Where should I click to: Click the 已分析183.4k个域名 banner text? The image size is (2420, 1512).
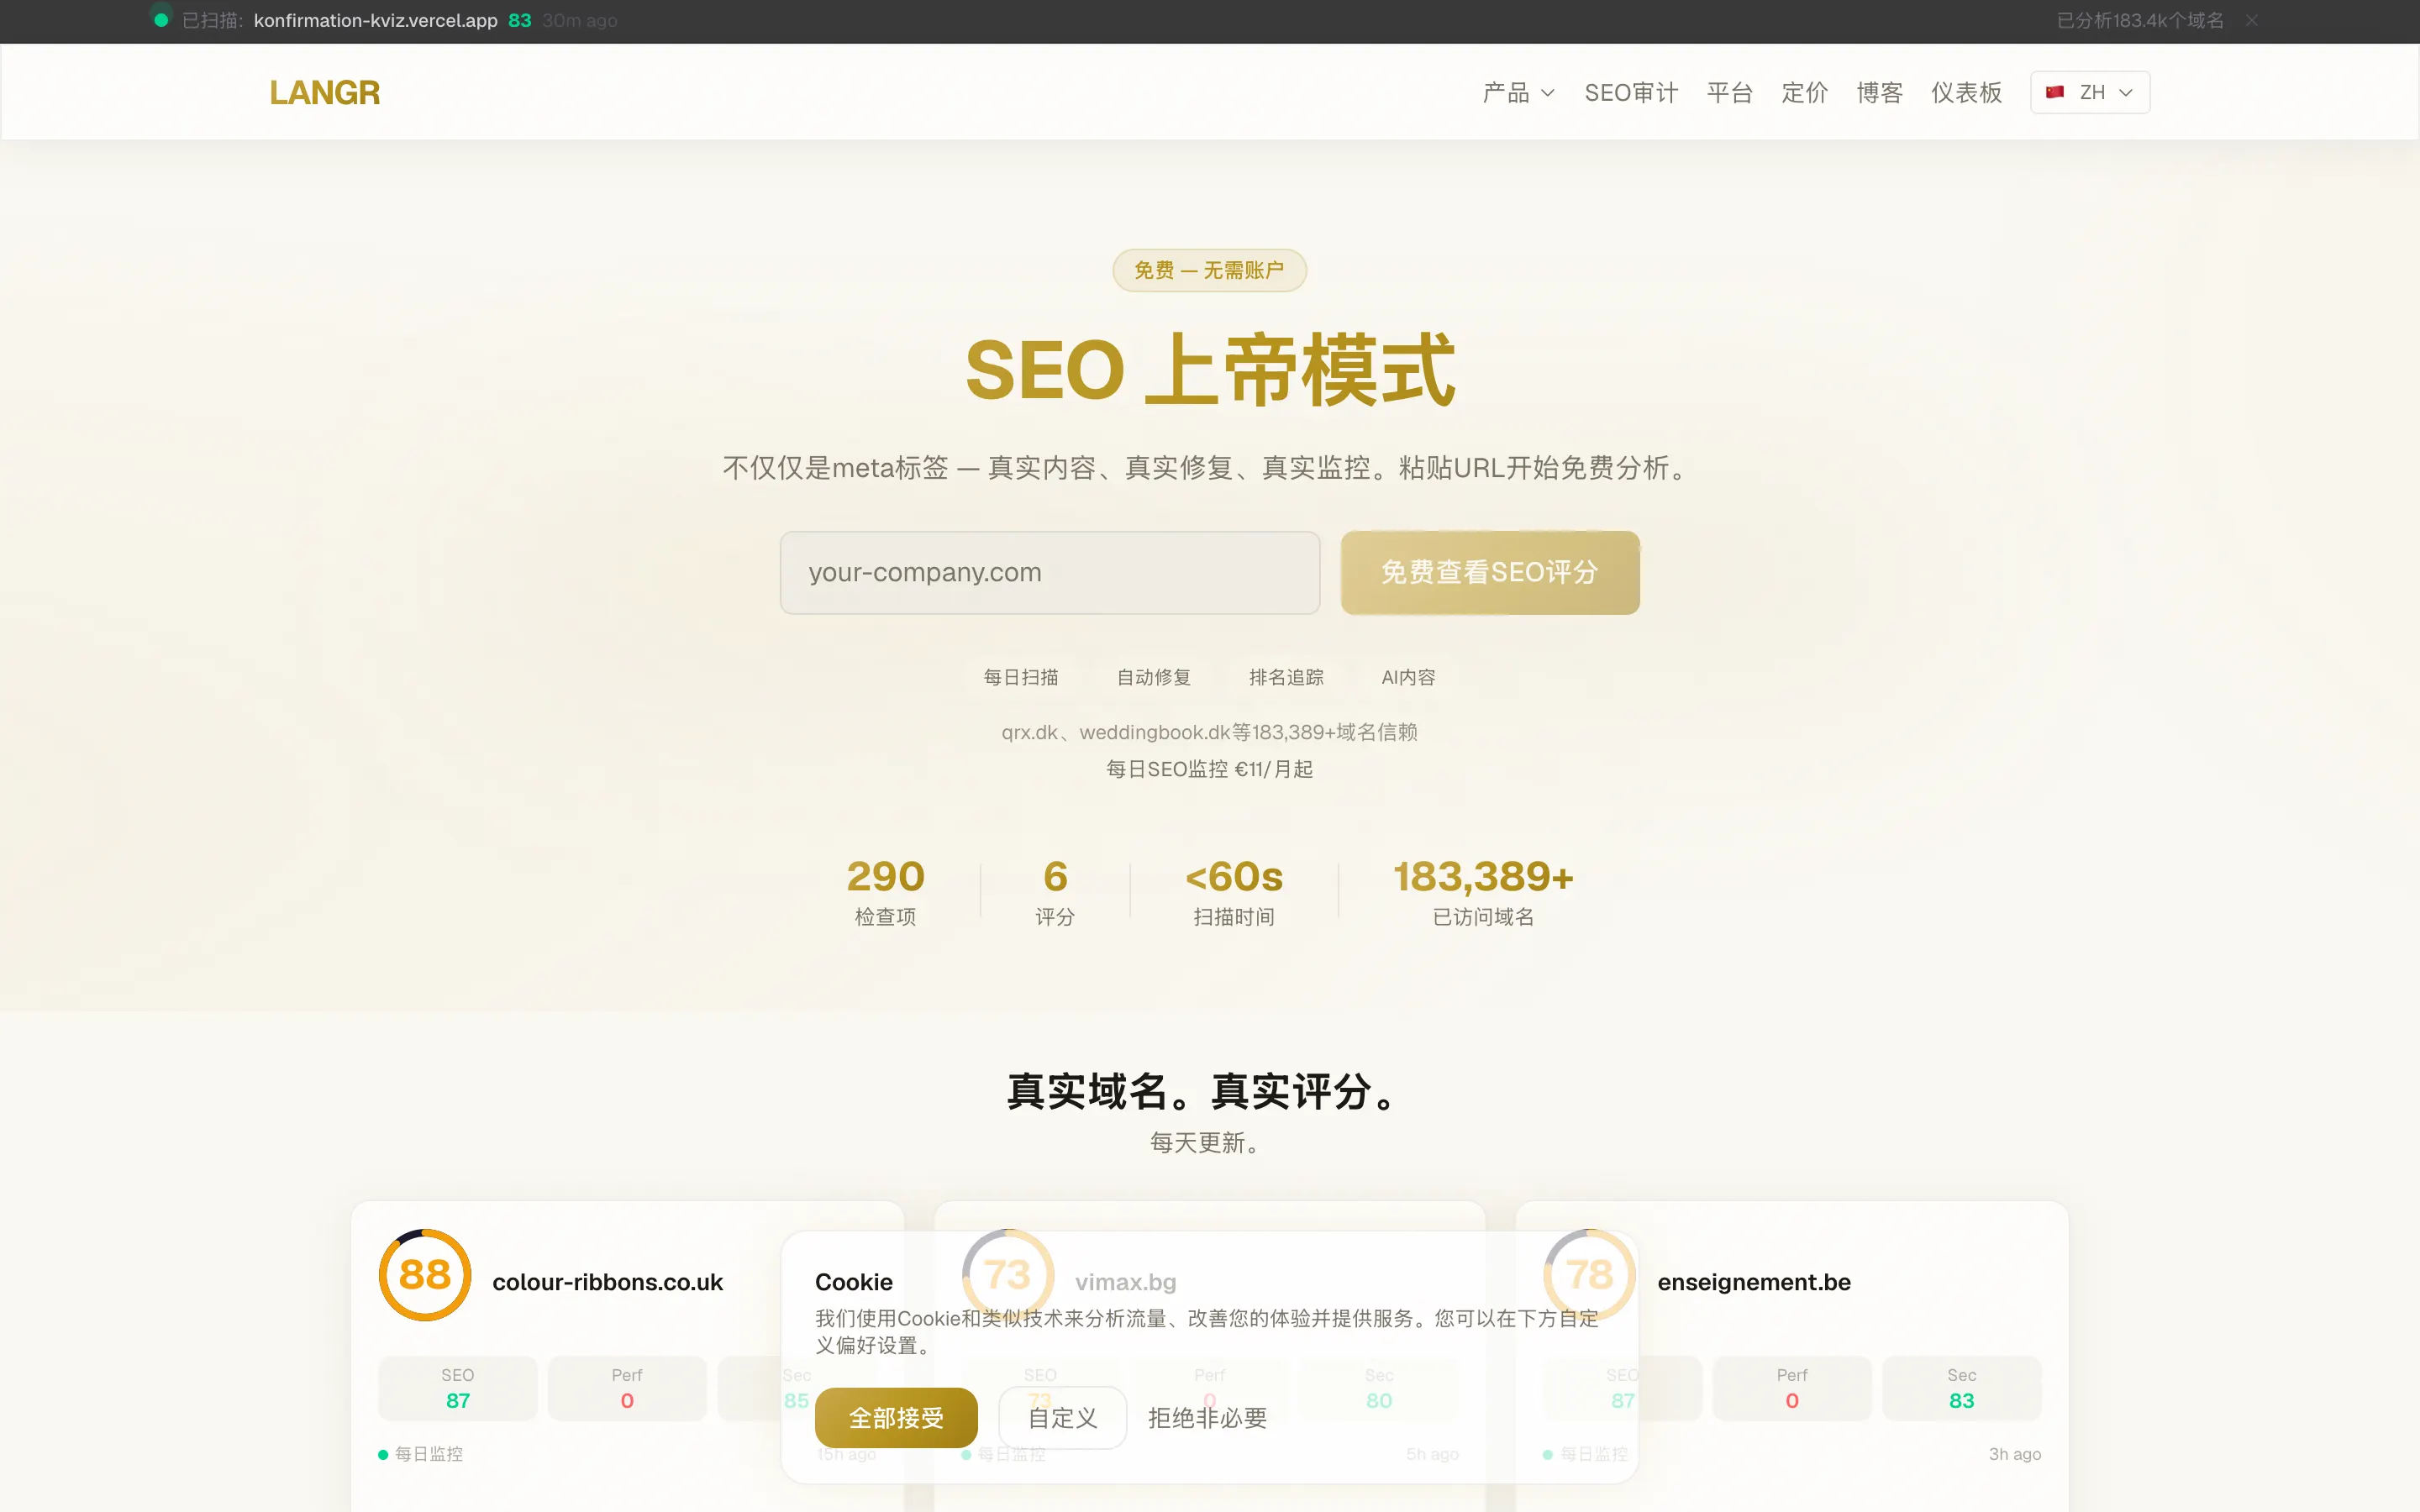pos(2140,20)
